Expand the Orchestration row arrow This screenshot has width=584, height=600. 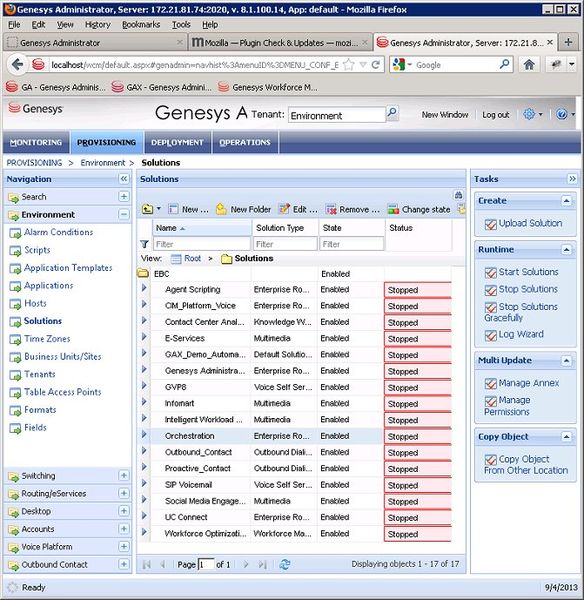[x=144, y=434]
